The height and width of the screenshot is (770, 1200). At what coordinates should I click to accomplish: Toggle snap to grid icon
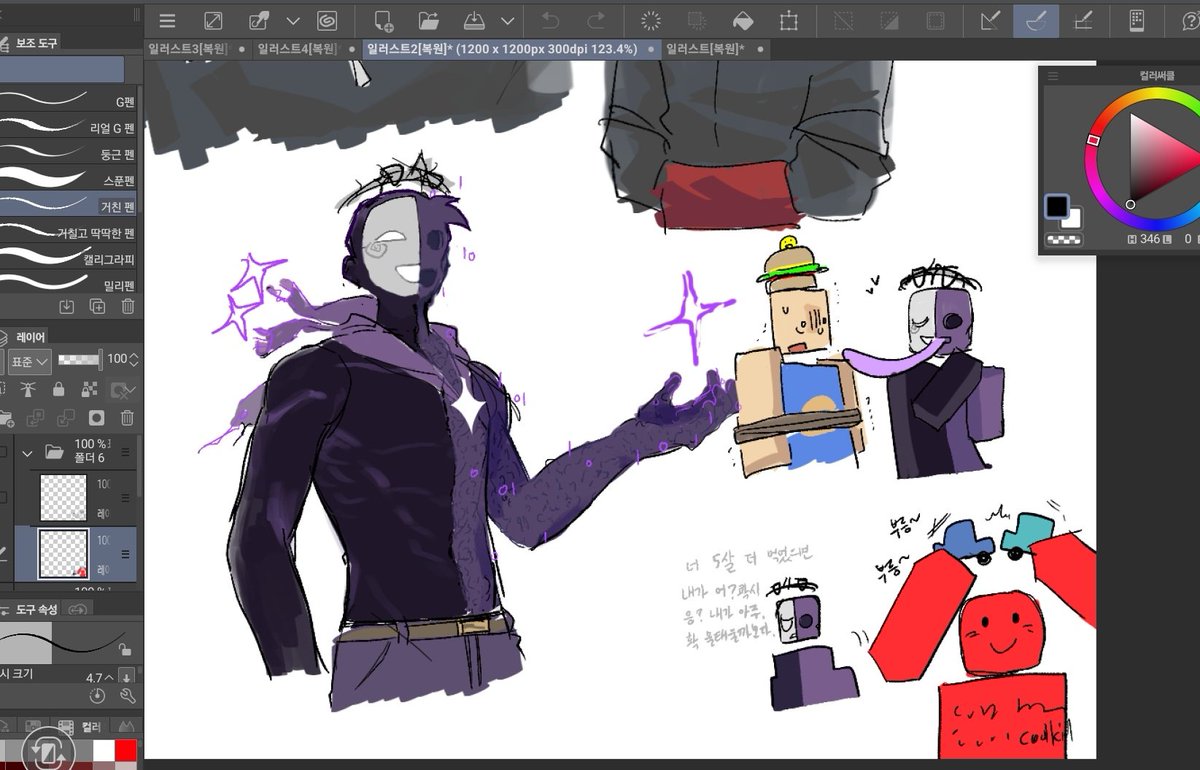[x=1082, y=20]
